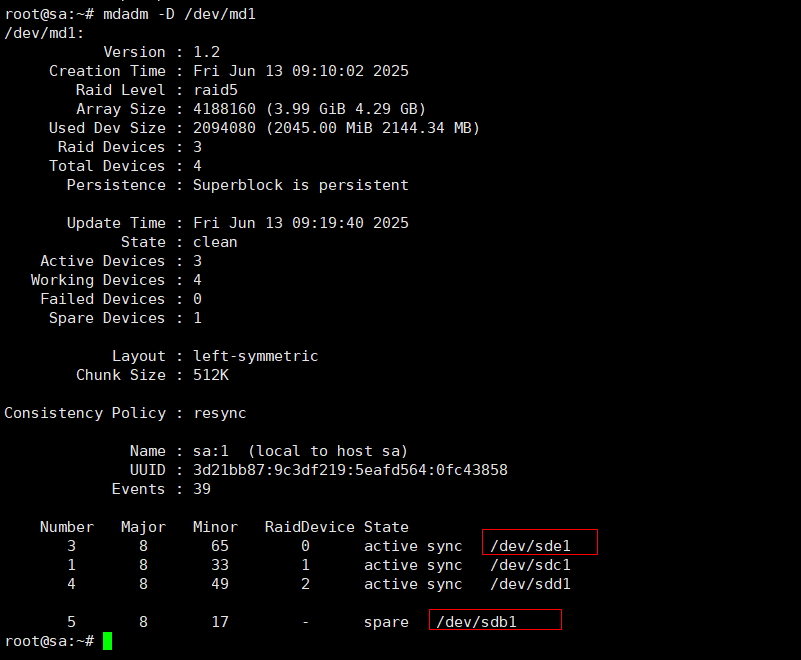This screenshot has width=801, height=660.
Task: Select device path '/dev/sdd1'
Action: (x=530, y=584)
